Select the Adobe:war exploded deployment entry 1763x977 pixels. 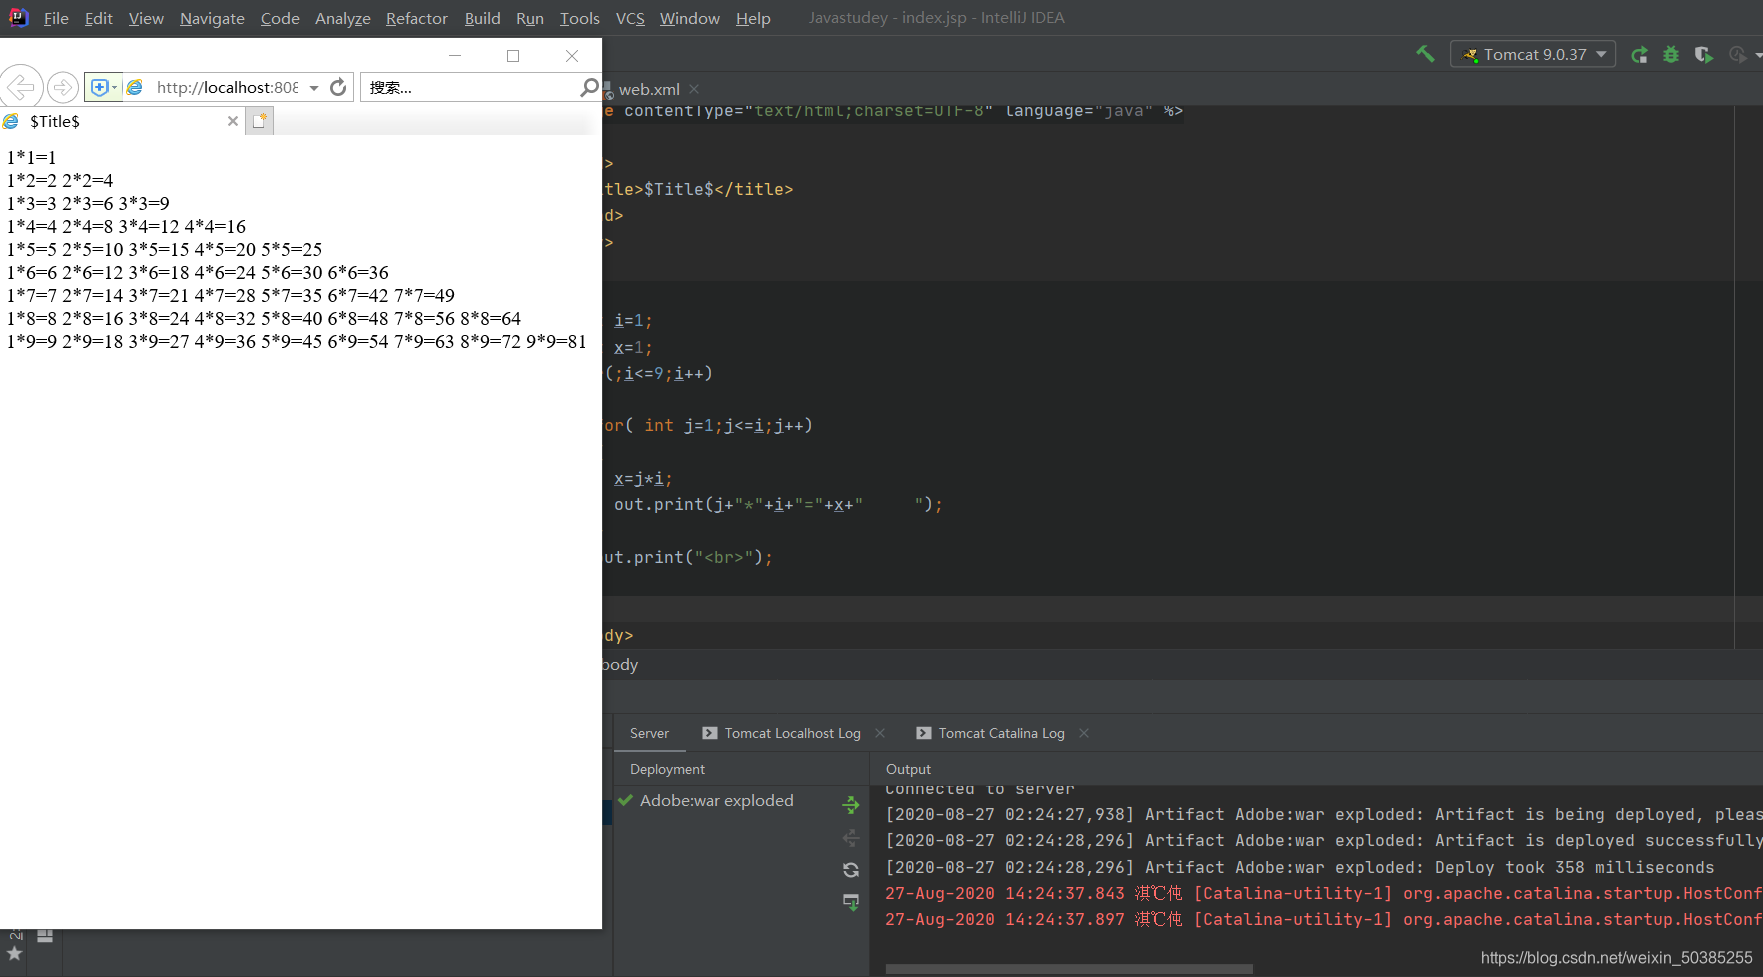point(717,800)
